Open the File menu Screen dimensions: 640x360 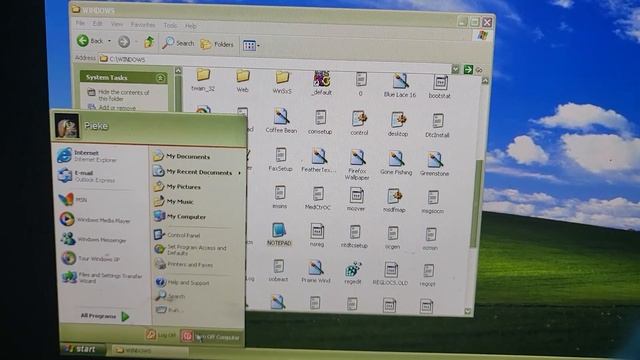click(x=80, y=23)
